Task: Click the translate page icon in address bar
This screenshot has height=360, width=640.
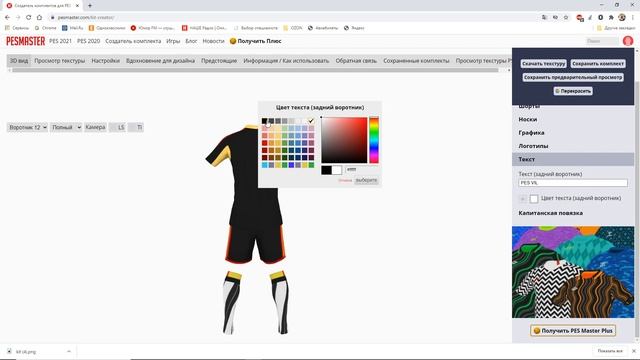Action: 544,18
